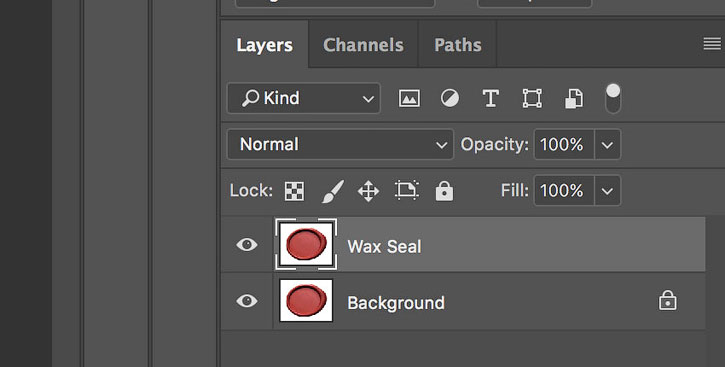The image size is (725, 367).
Task: Toggle layer filtering switch on or off
Action: pos(613,98)
